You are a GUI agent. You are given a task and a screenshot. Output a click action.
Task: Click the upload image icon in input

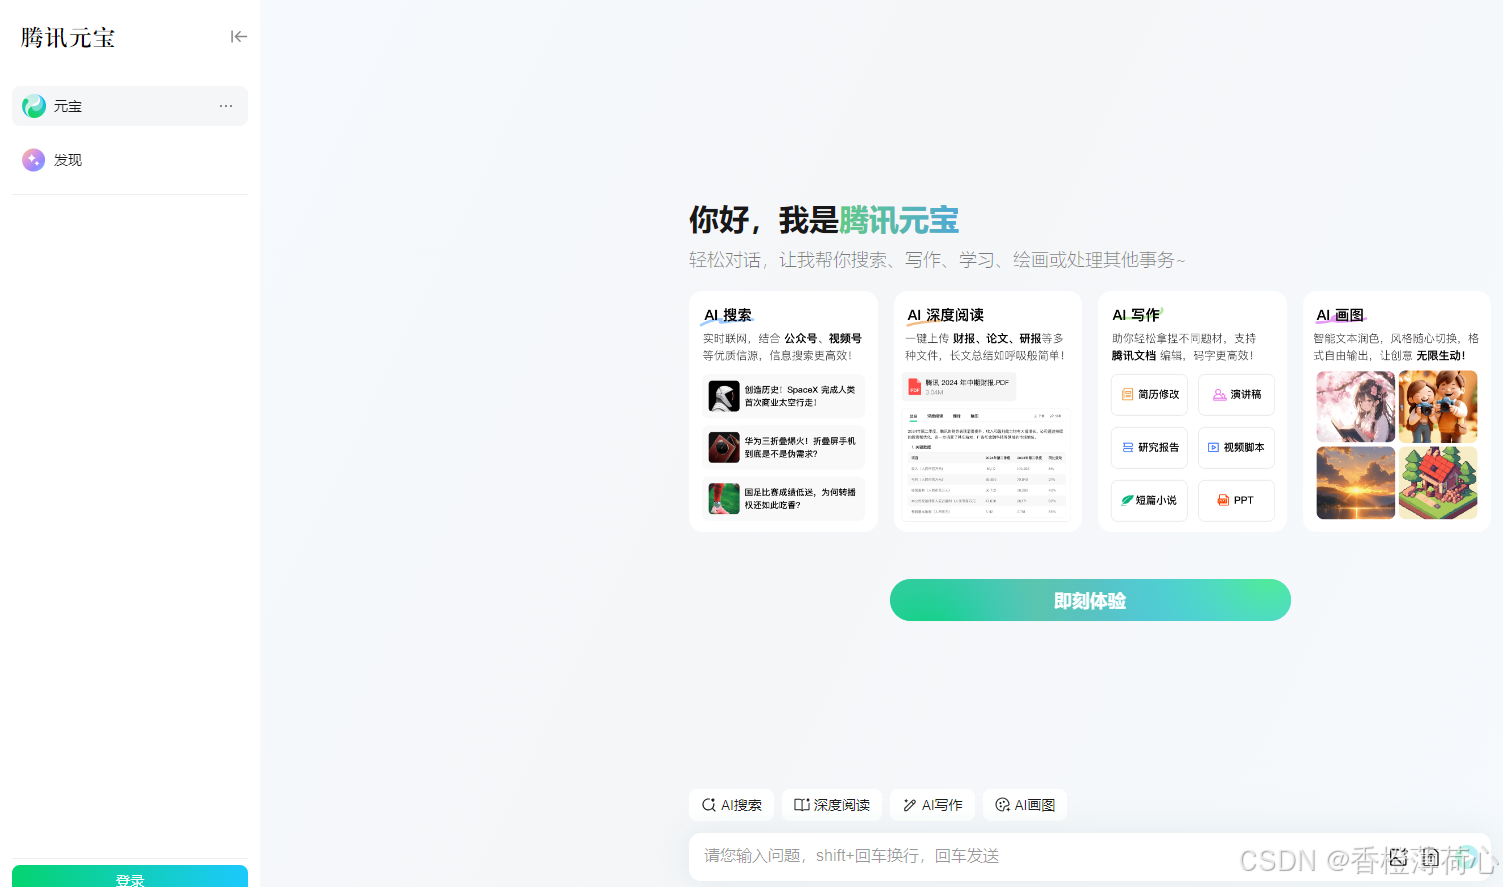[1398, 857]
